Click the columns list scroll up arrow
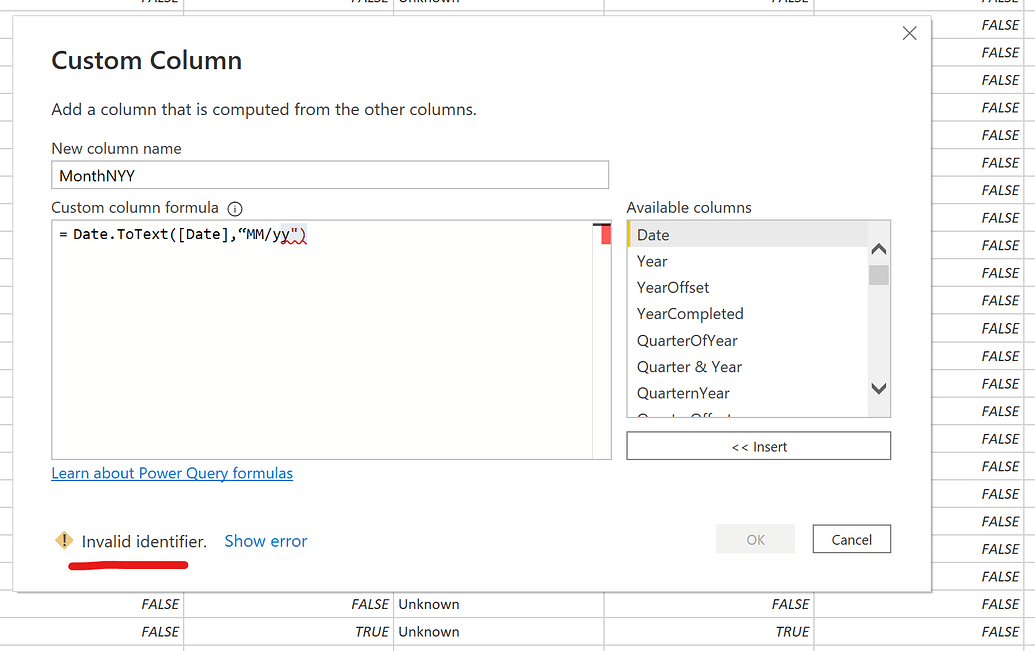 [x=879, y=249]
